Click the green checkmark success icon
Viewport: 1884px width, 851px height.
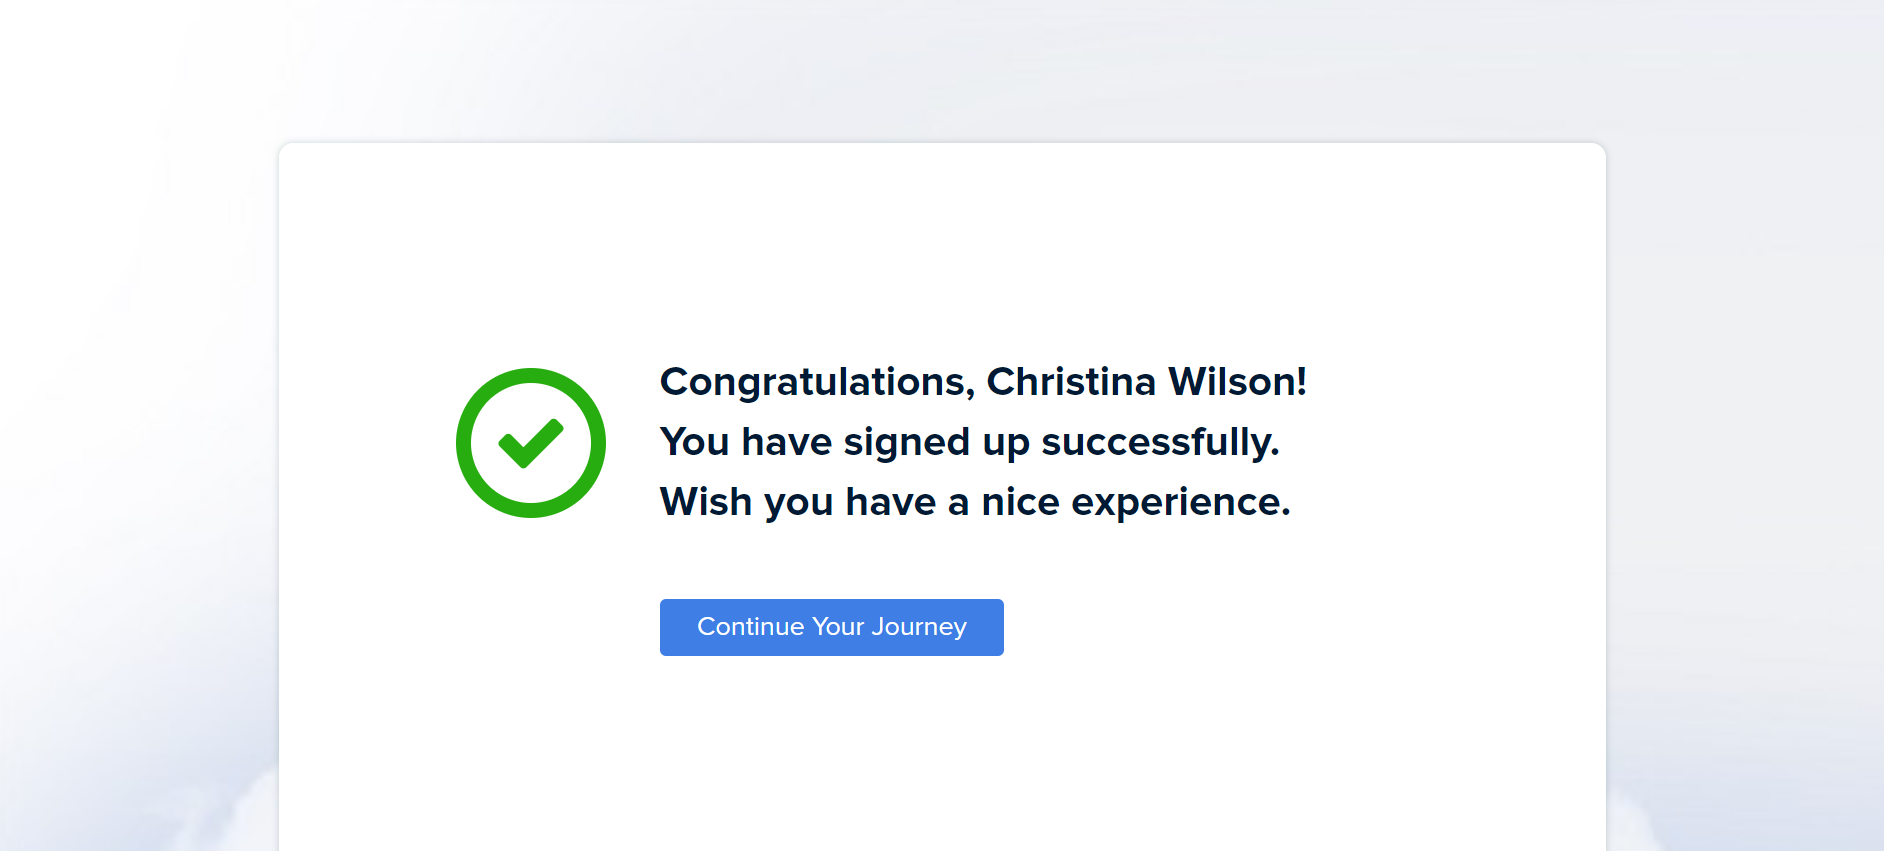pos(531,443)
